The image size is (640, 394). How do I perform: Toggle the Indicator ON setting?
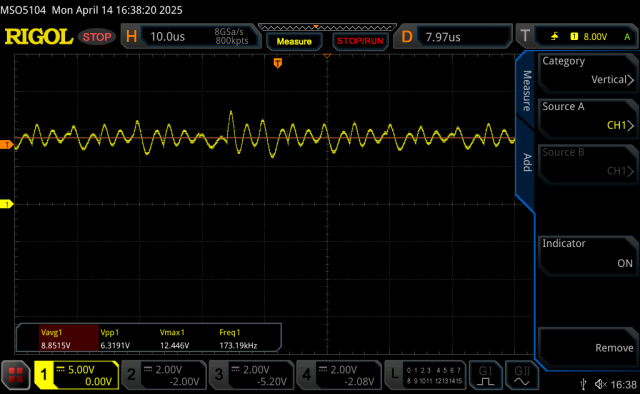tap(587, 254)
